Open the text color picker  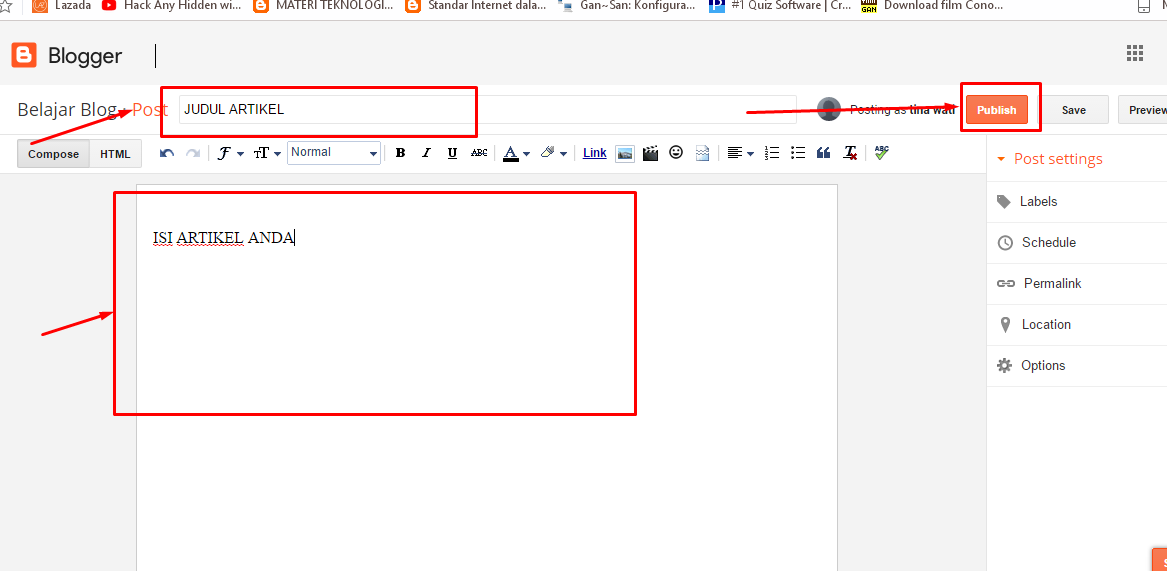click(516, 153)
